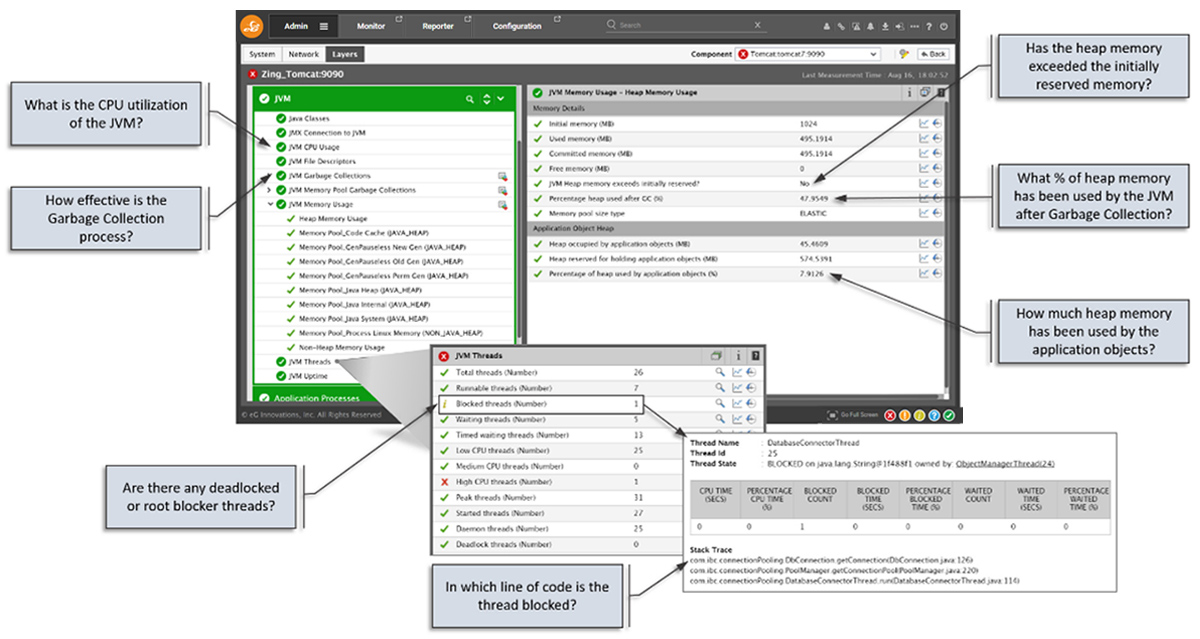1200x639 pixels.
Task: Open the Monitor menu
Action: point(371,26)
